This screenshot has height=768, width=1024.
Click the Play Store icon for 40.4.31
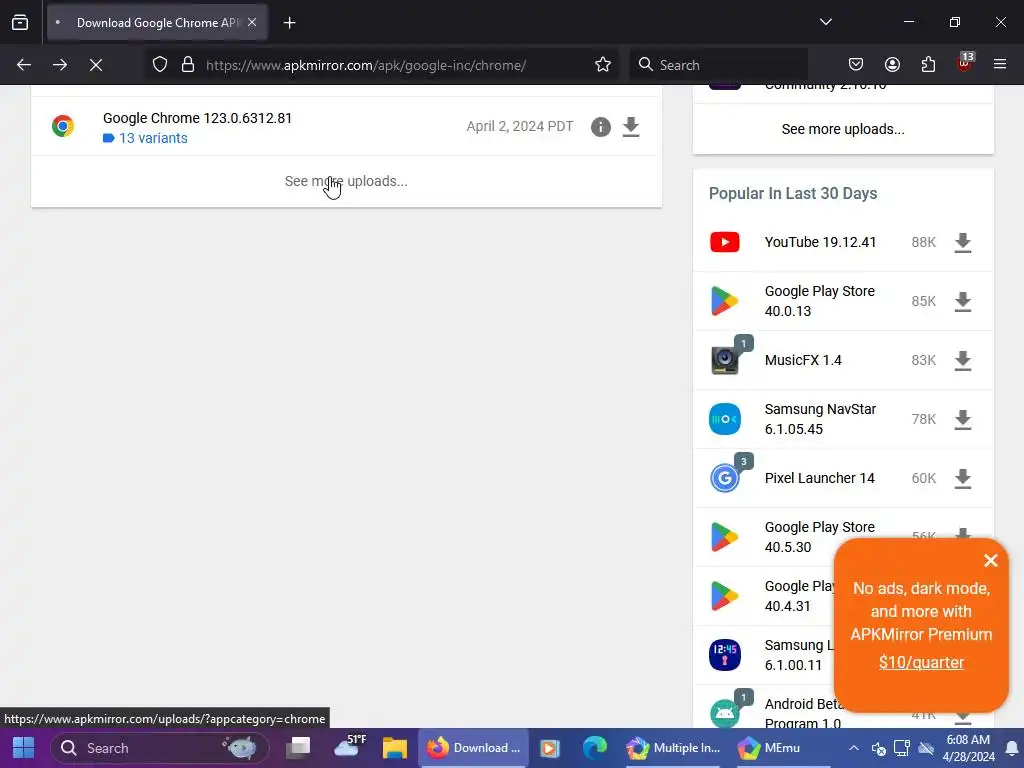tap(725, 596)
